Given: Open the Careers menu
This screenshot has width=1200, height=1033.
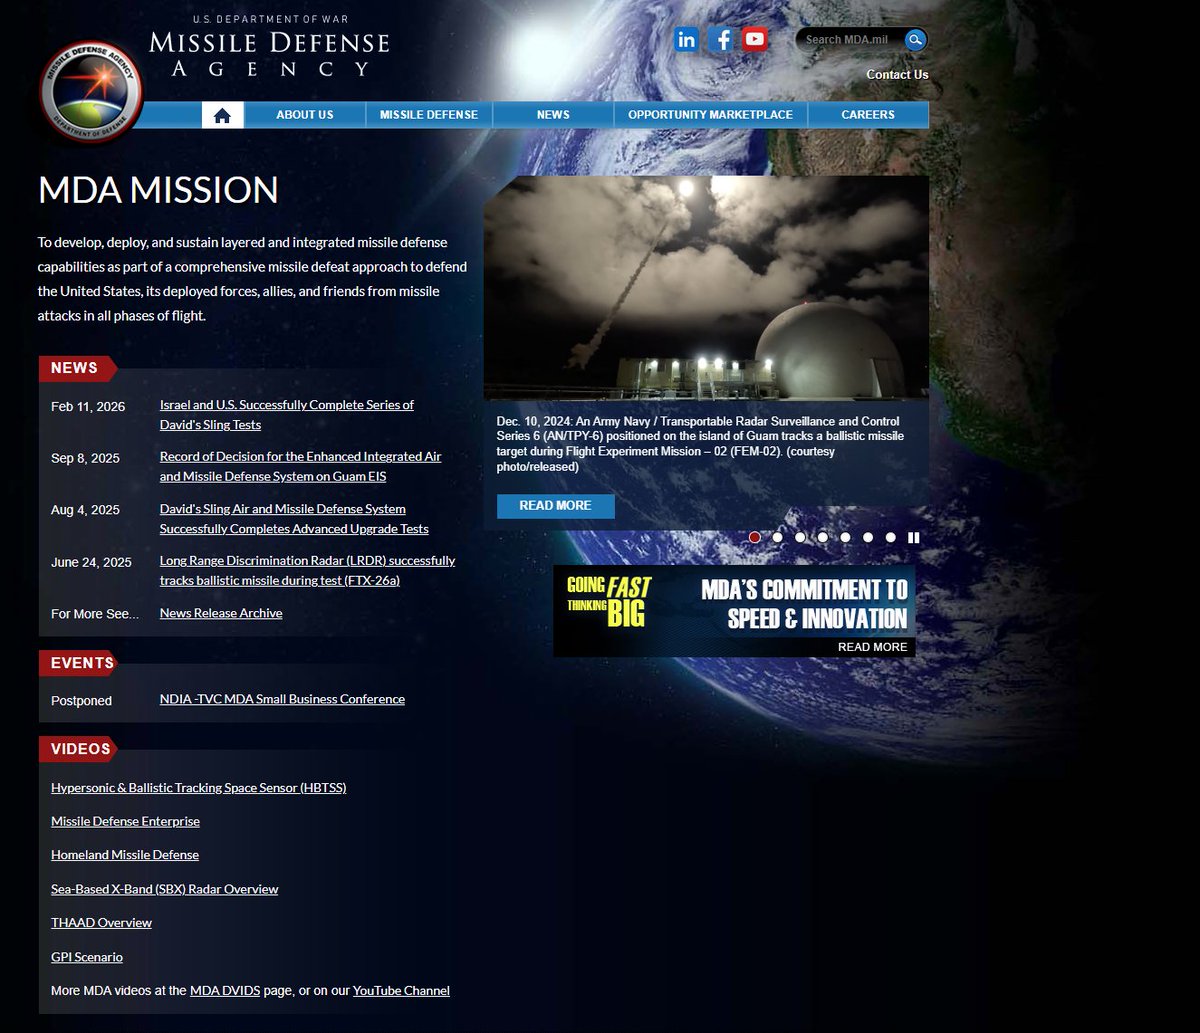Looking at the screenshot, I should pos(868,115).
